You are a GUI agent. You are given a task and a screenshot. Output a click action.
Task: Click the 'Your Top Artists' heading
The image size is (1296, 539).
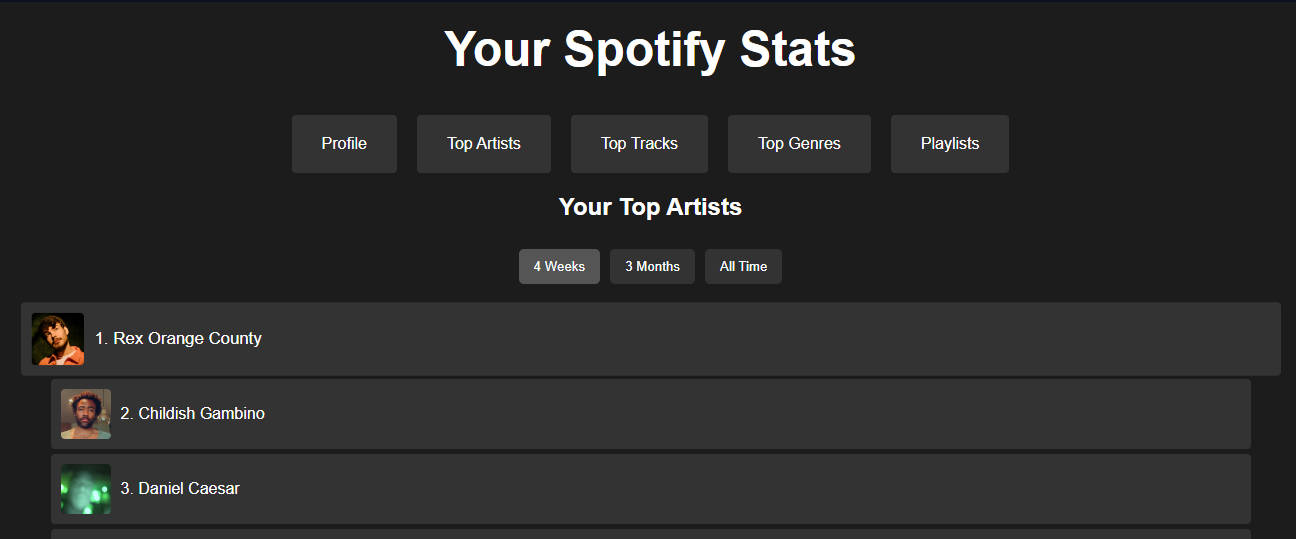tap(650, 207)
